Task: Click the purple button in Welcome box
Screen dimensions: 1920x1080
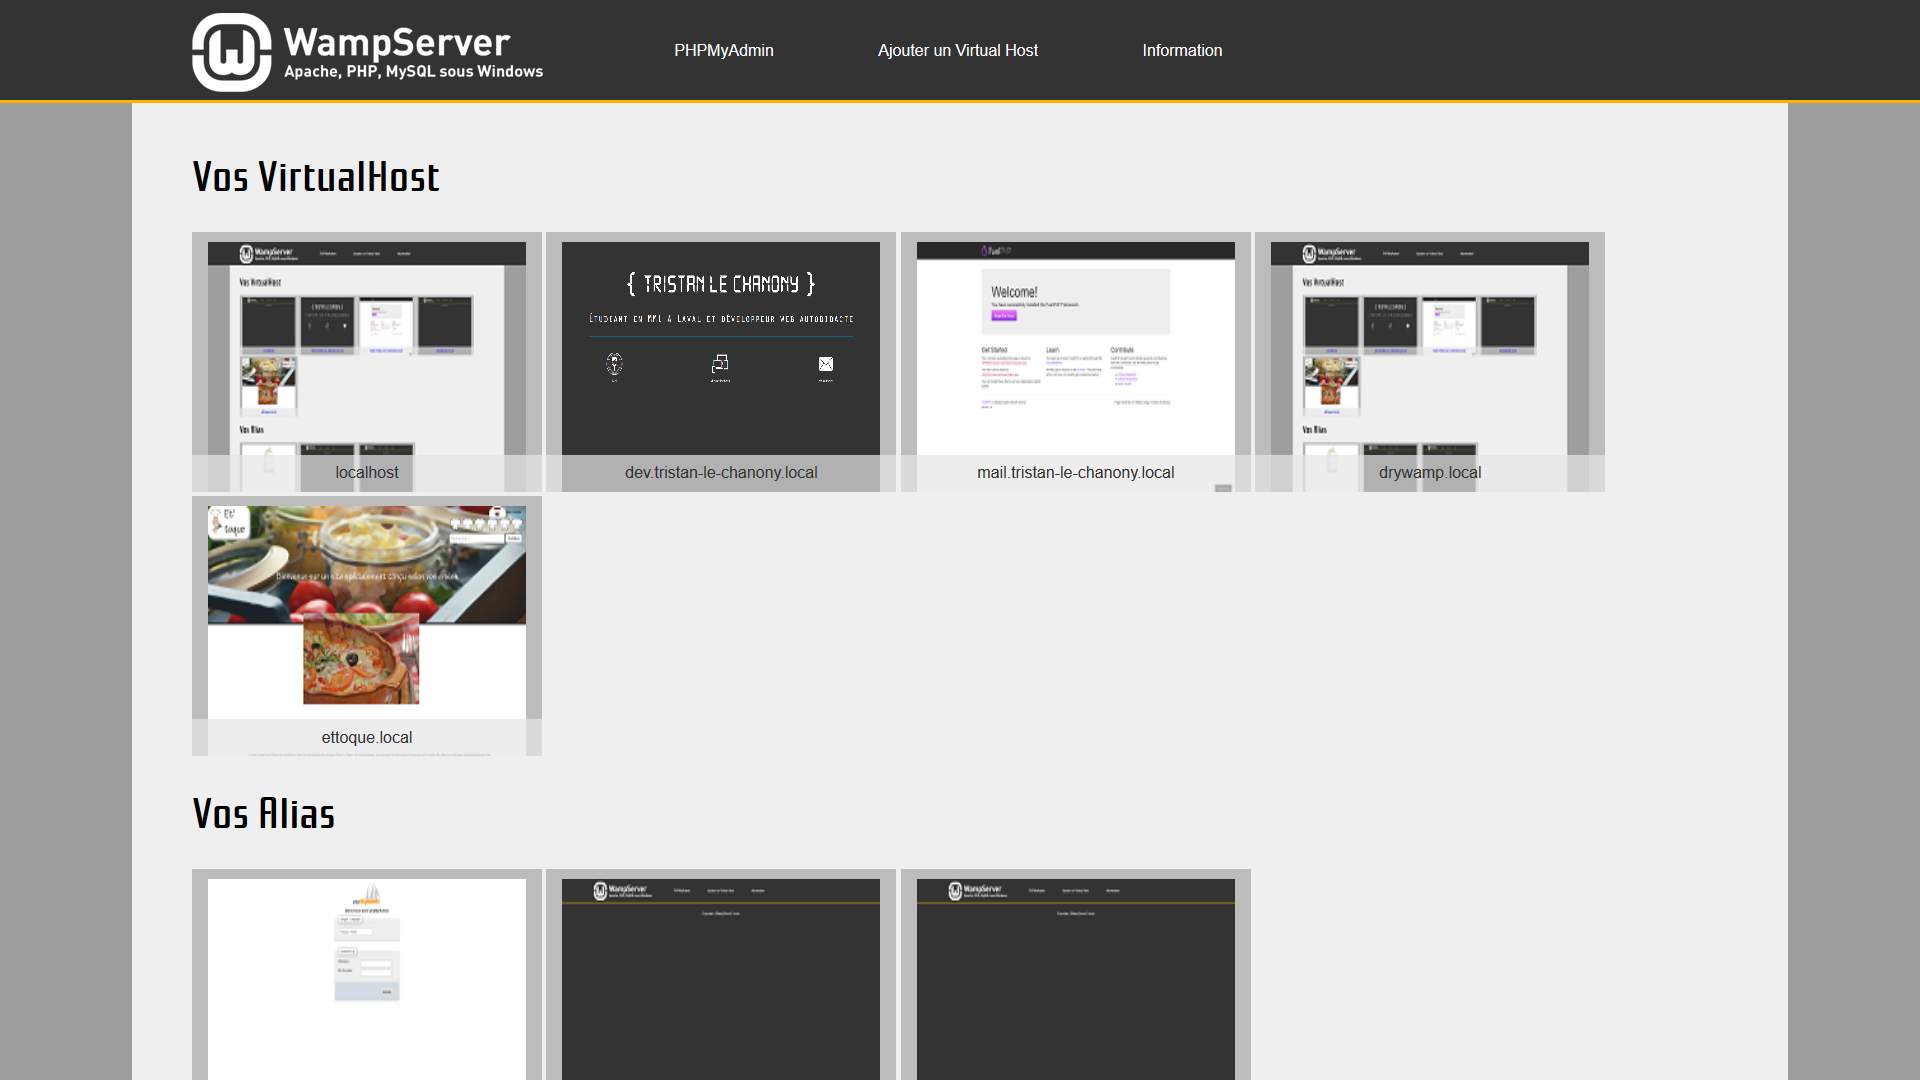Action: click(x=1003, y=315)
